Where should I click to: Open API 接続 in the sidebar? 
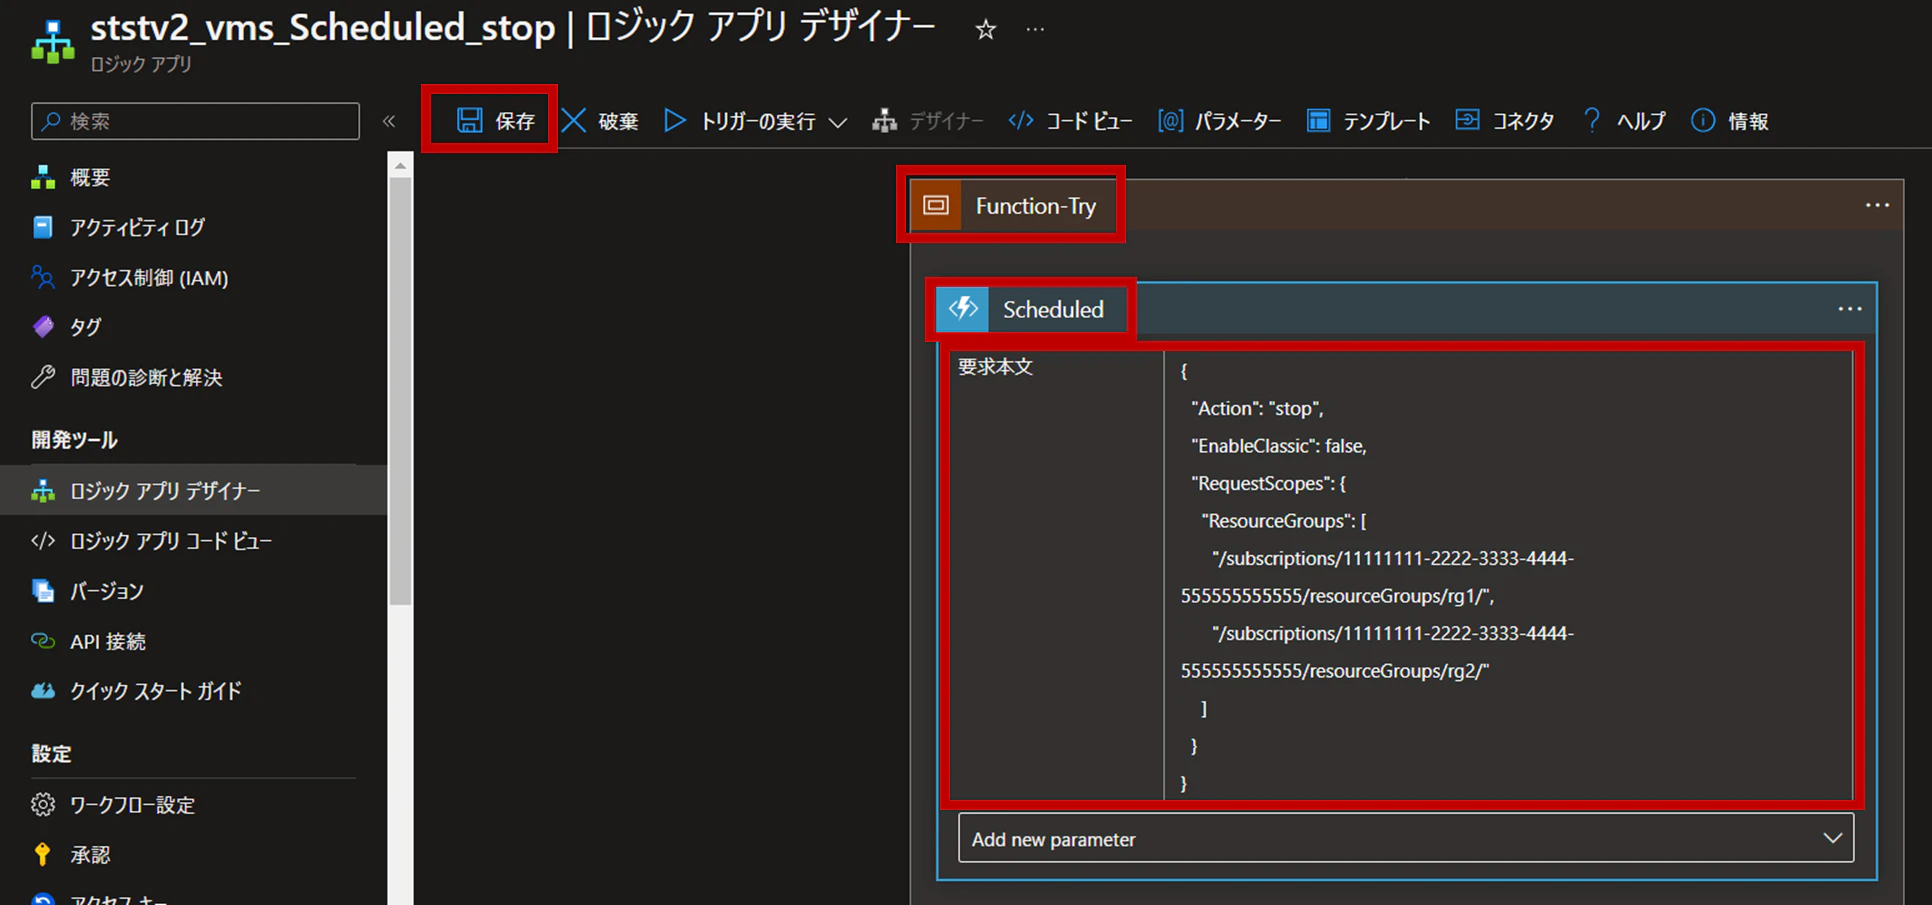[193, 641]
